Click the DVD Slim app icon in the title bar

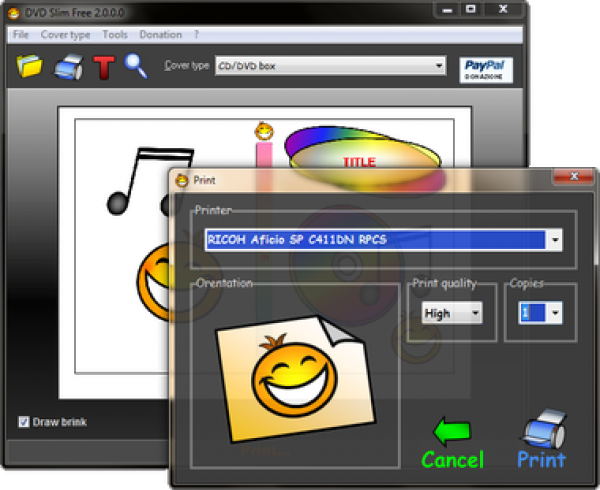14,13
